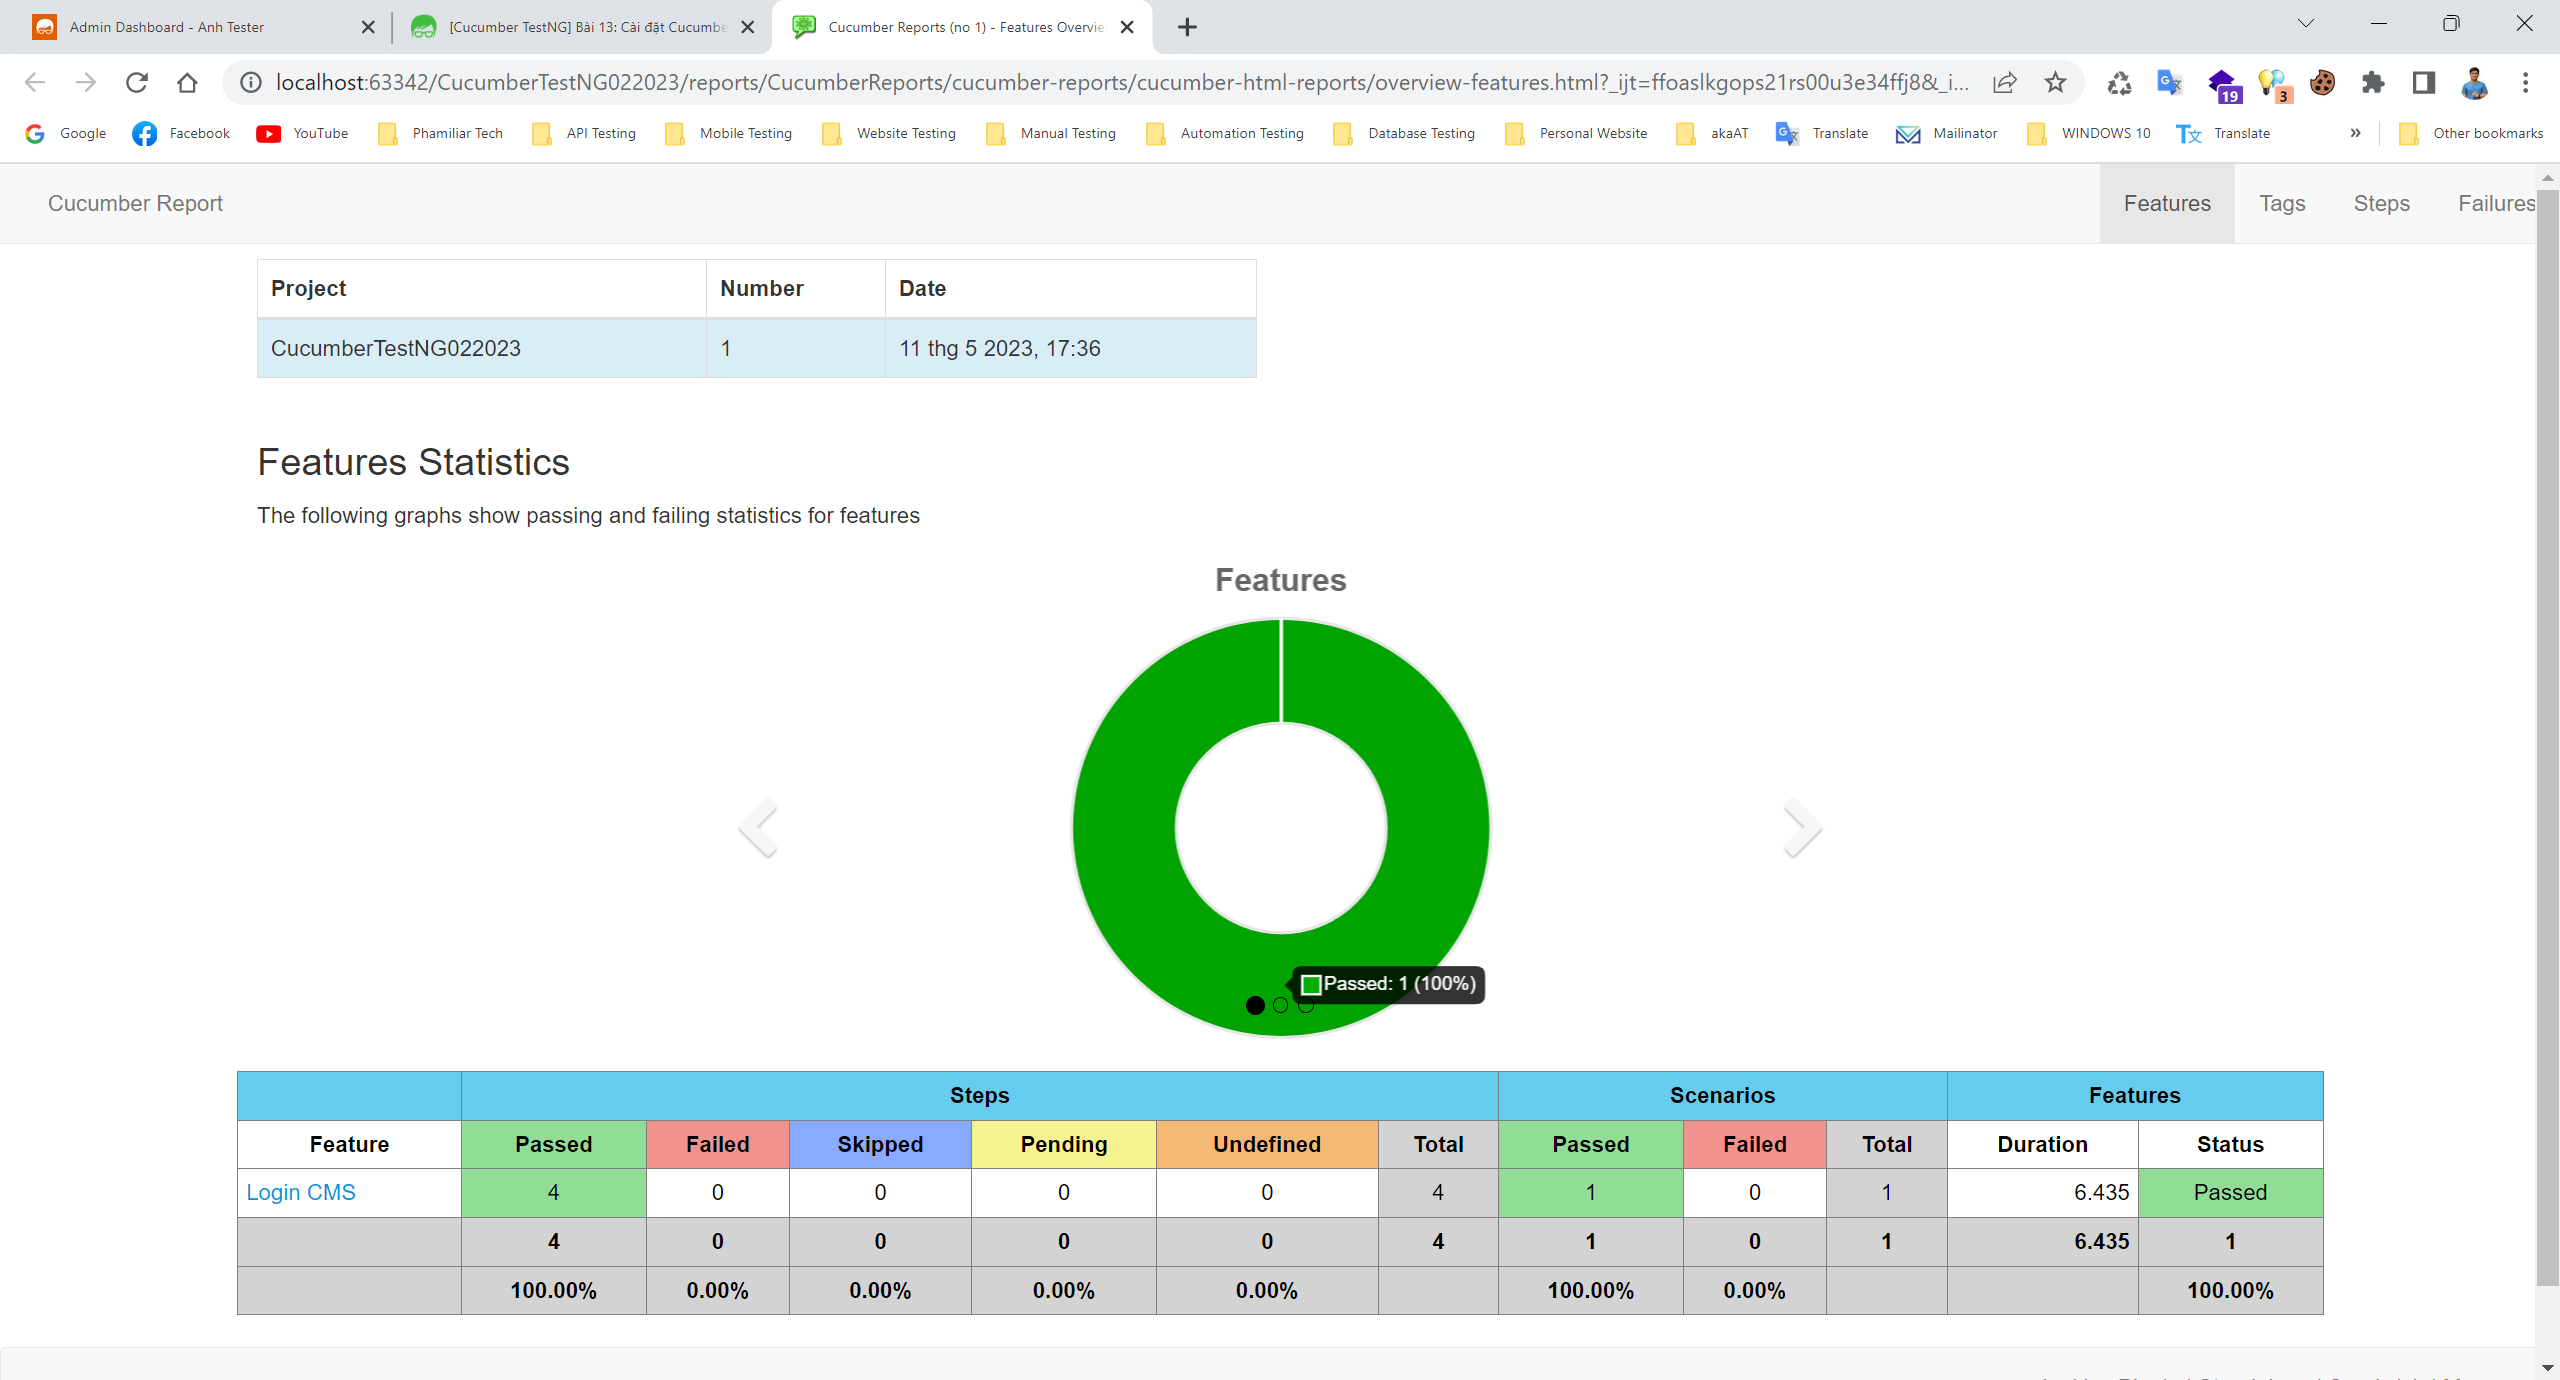Open the Automation Testing bookmark folder
The height and width of the screenshot is (1380, 2560).
[x=1225, y=133]
